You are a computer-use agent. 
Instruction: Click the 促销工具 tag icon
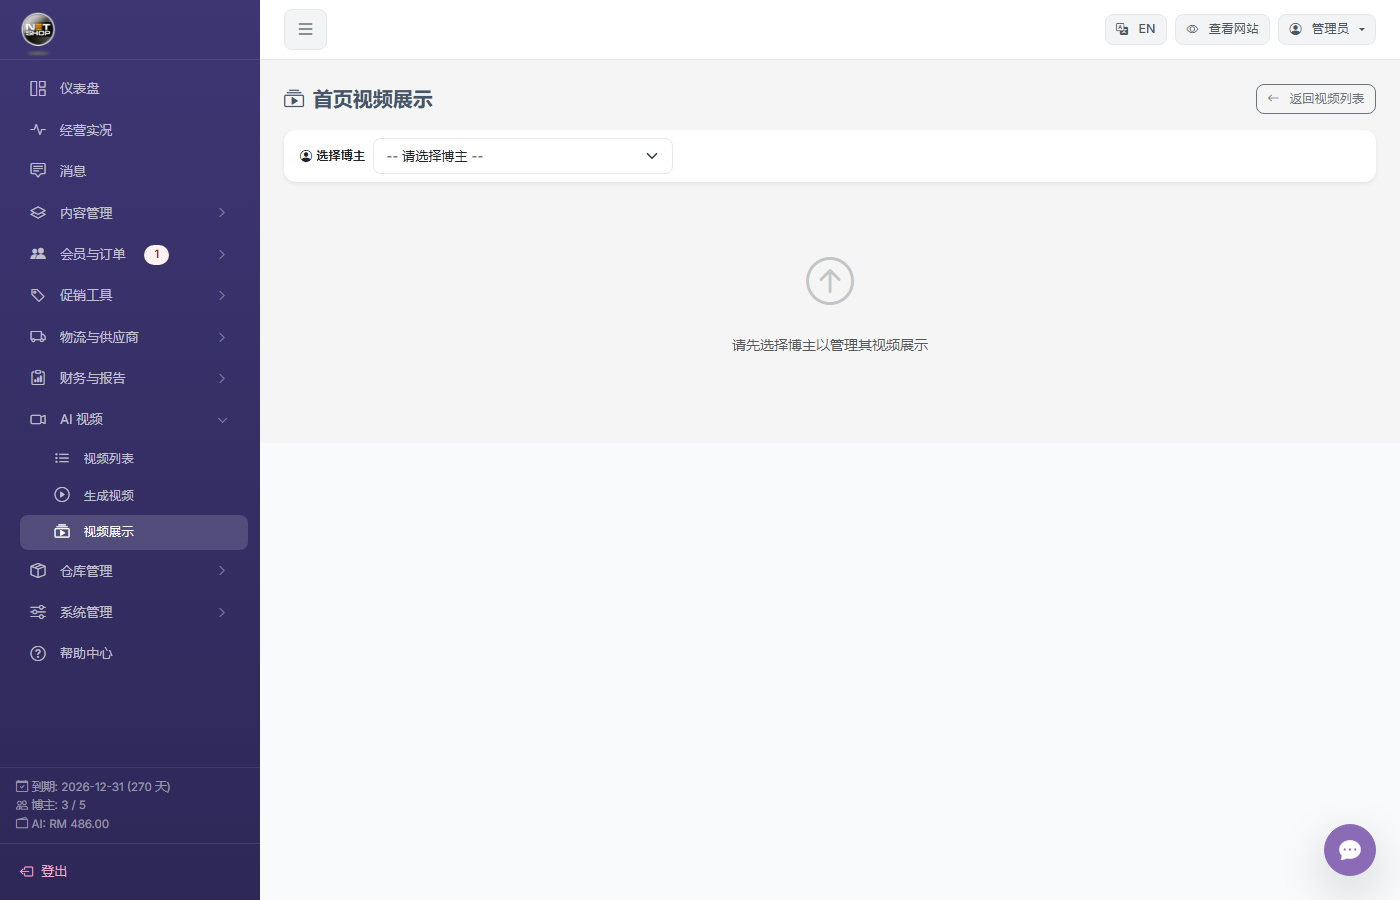[38, 295]
